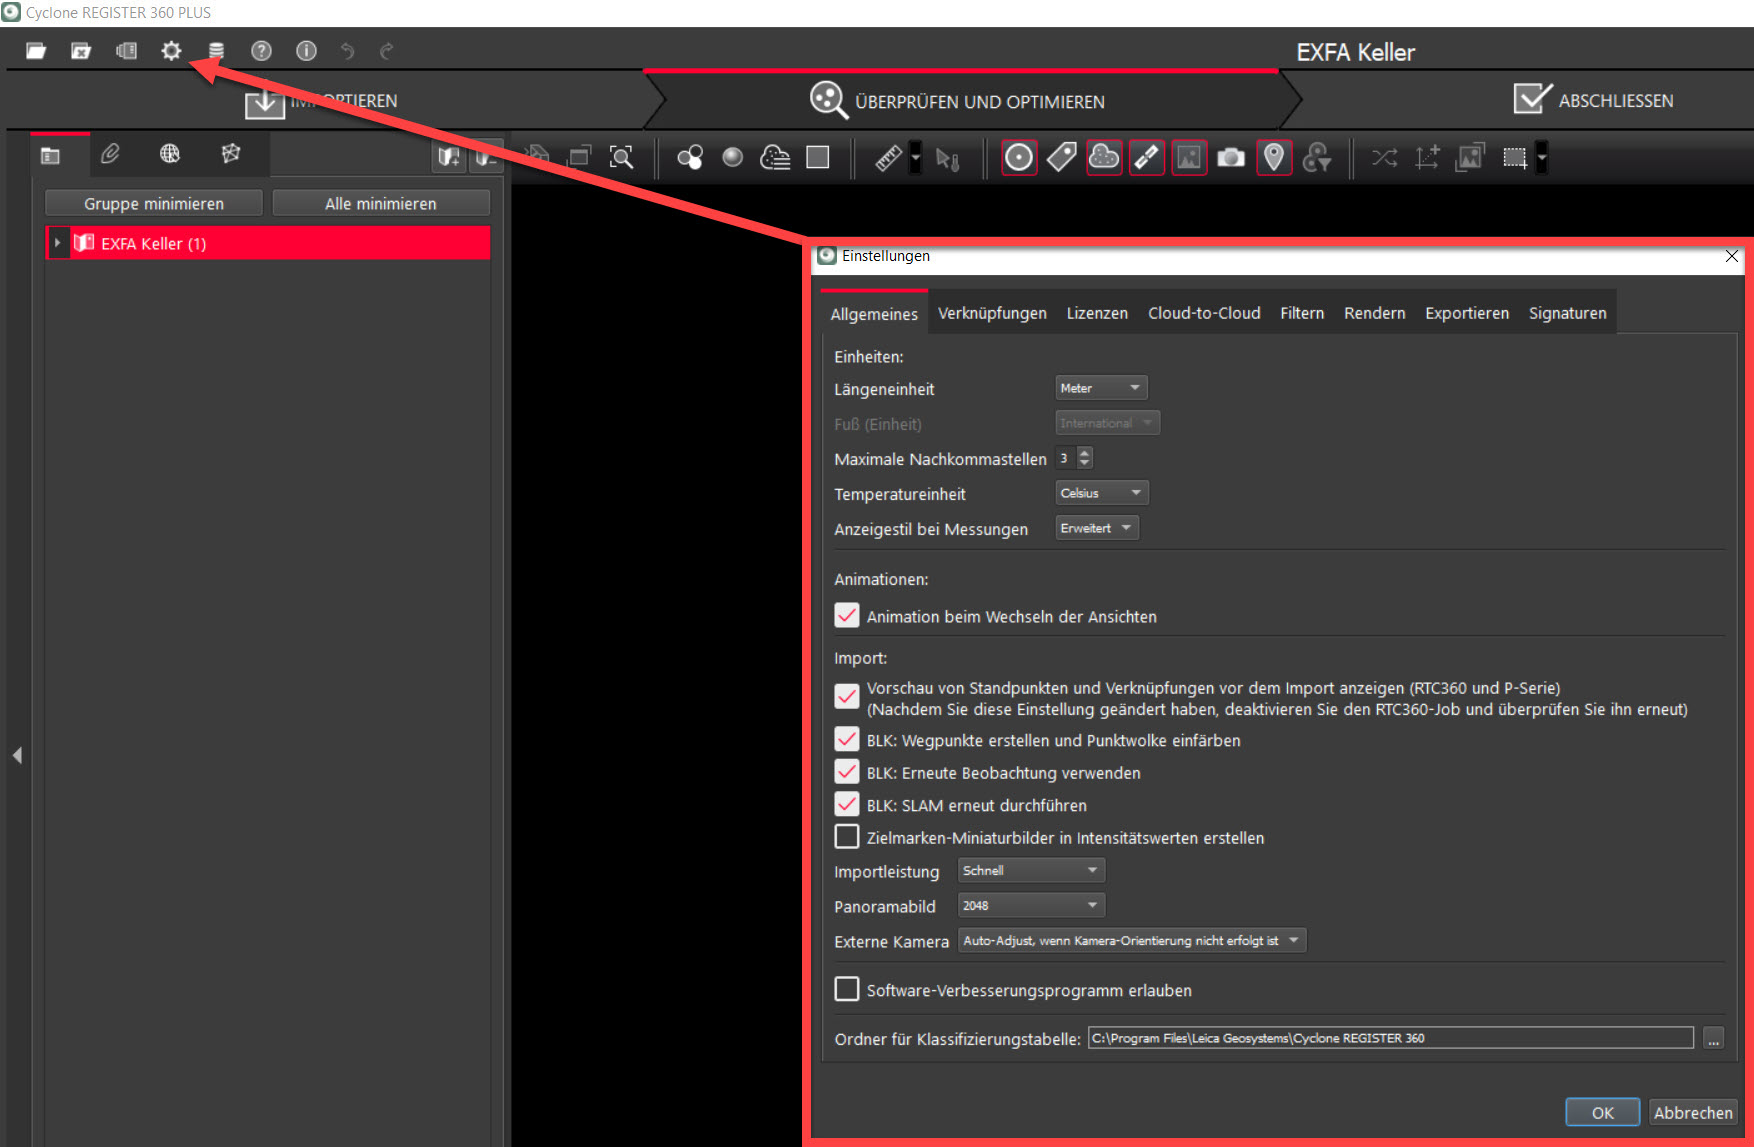Toggle the point cloud display icon
Image resolution: width=1754 pixels, height=1147 pixels.
(1104, 157)
